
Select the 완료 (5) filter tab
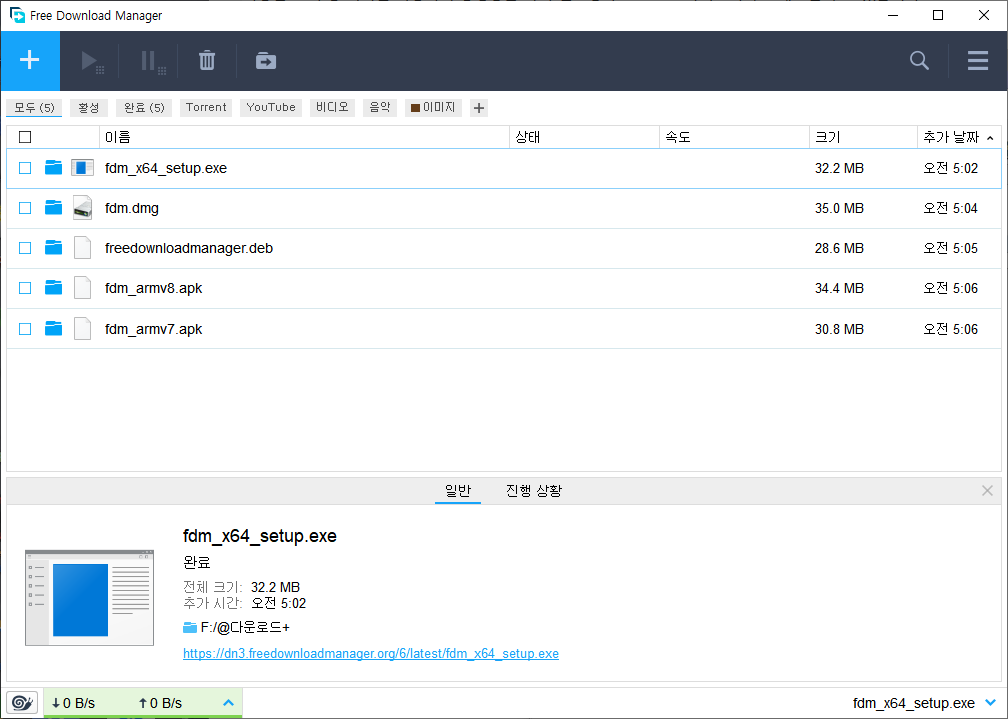pyautogui.click(x=144, y=107)
